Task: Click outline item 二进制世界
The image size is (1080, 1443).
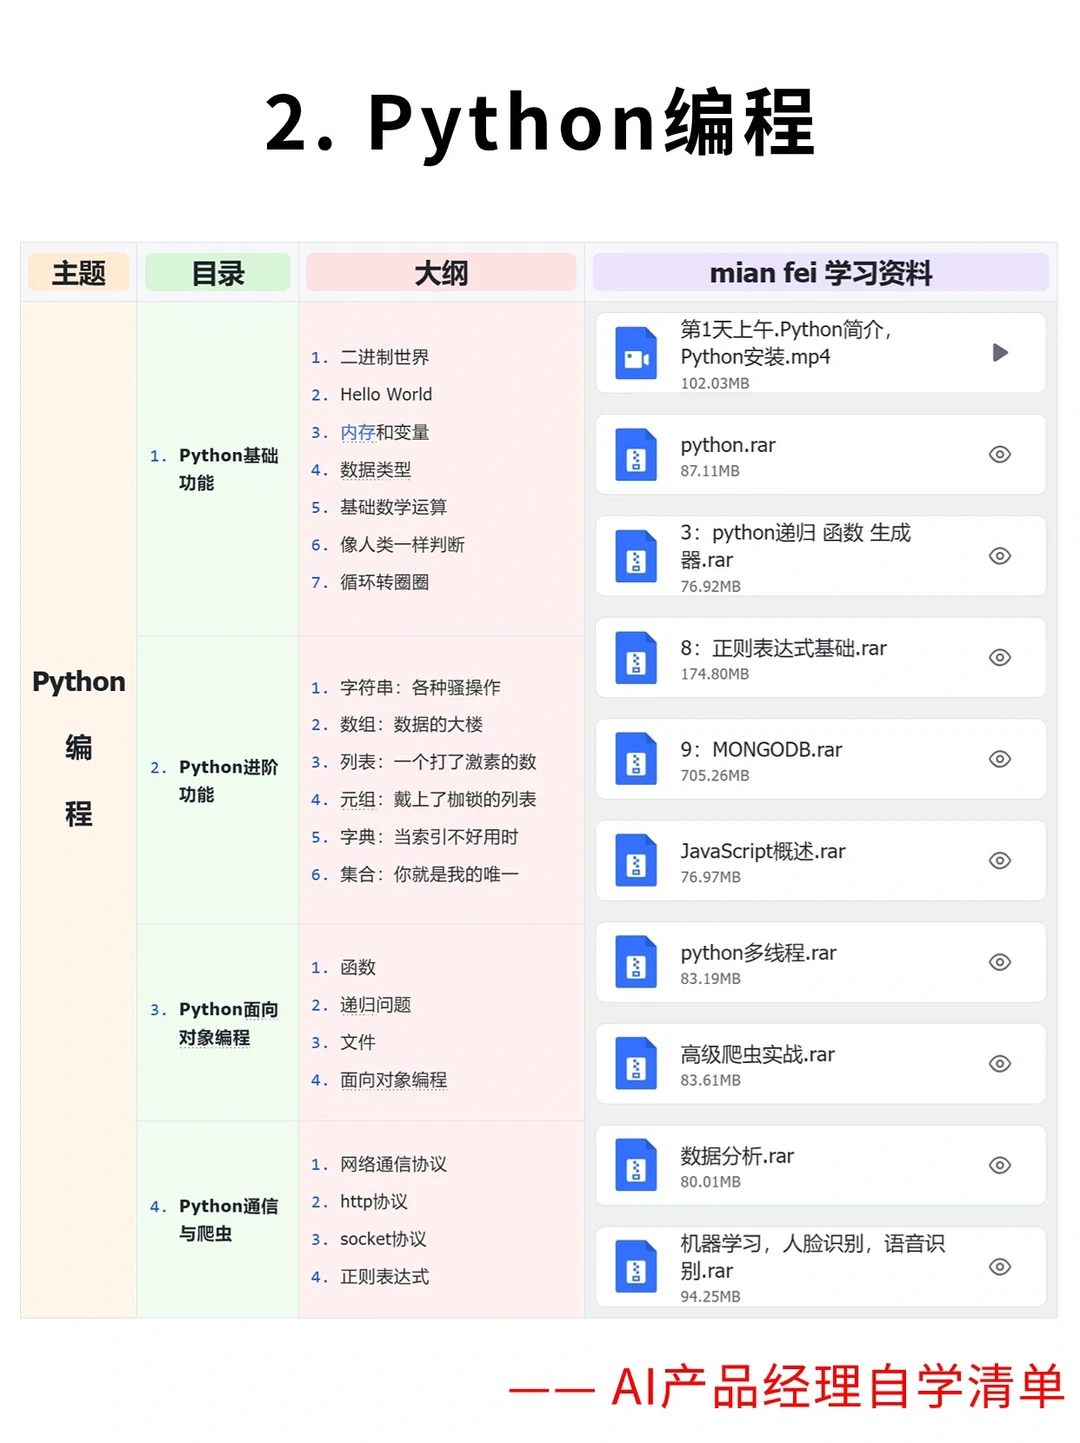Action: coord(384,357)
